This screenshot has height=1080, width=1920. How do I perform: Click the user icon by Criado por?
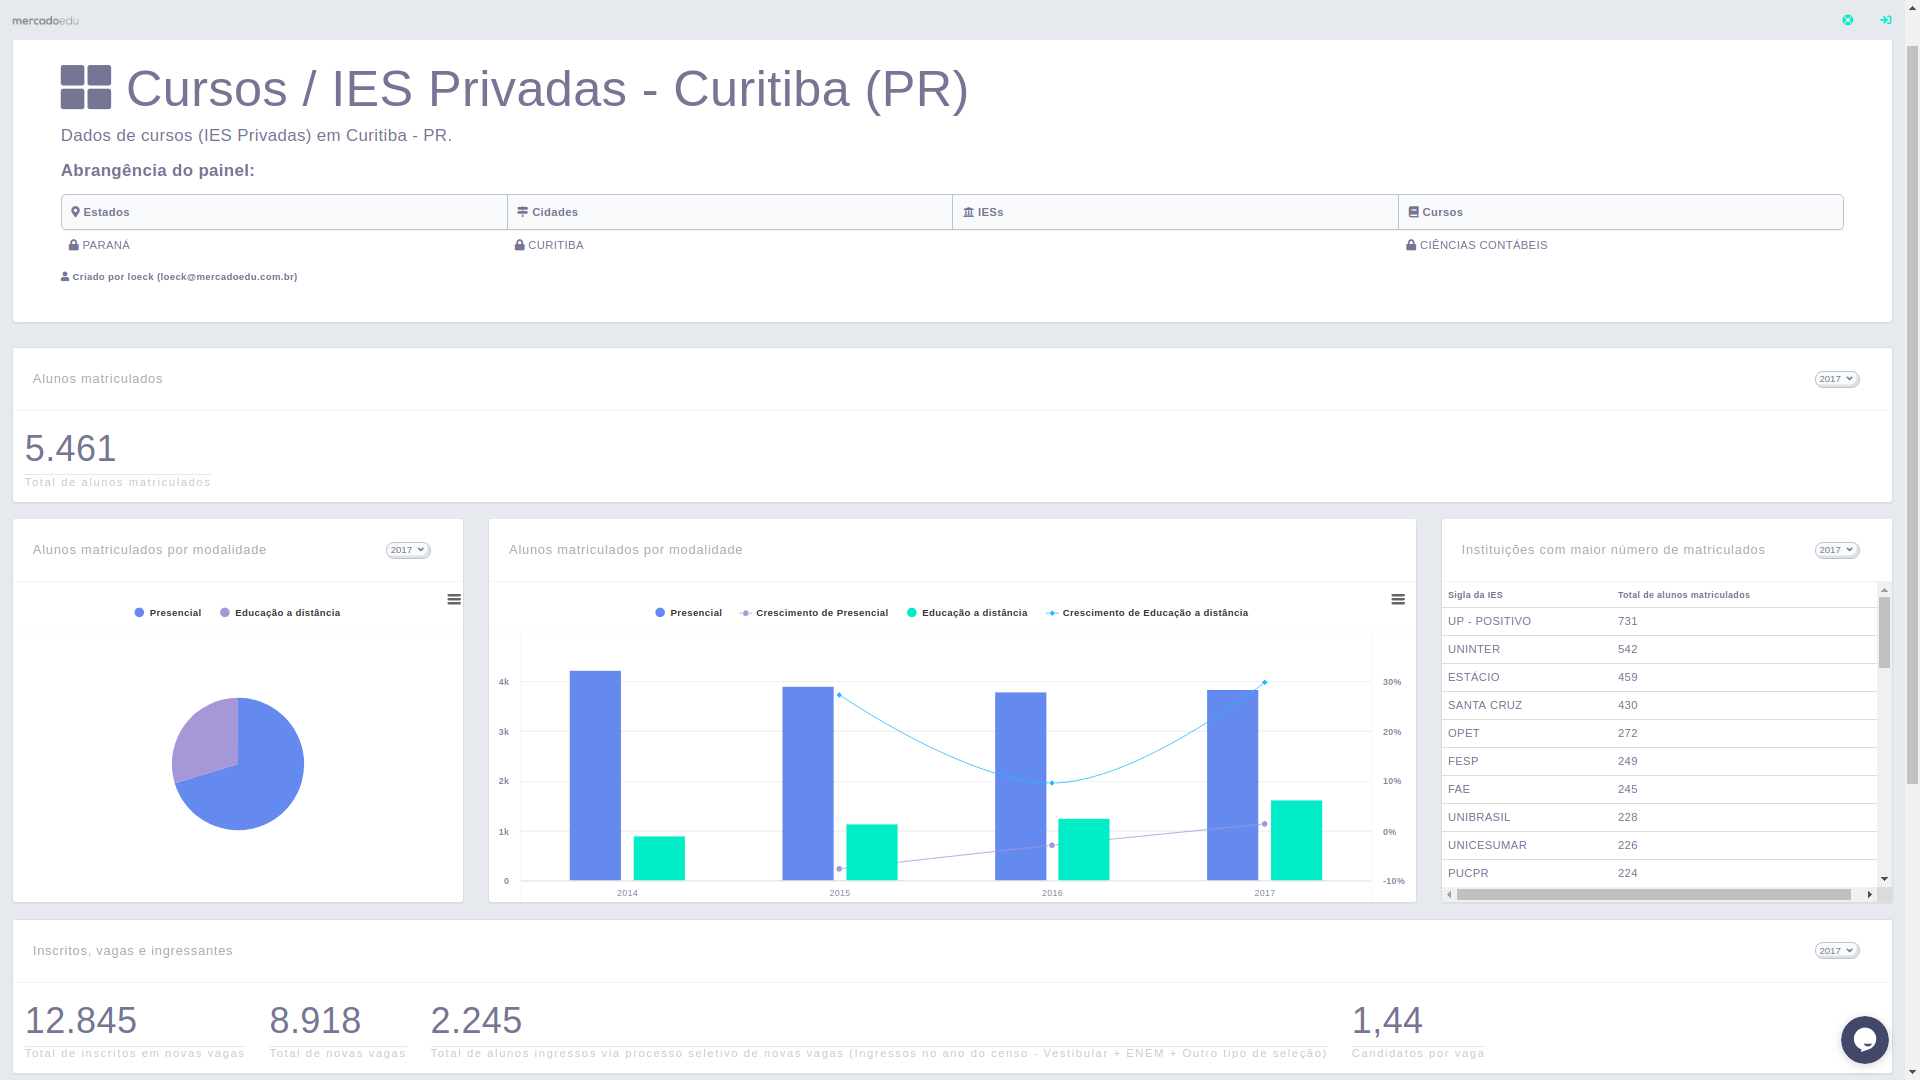pos(65,277)
